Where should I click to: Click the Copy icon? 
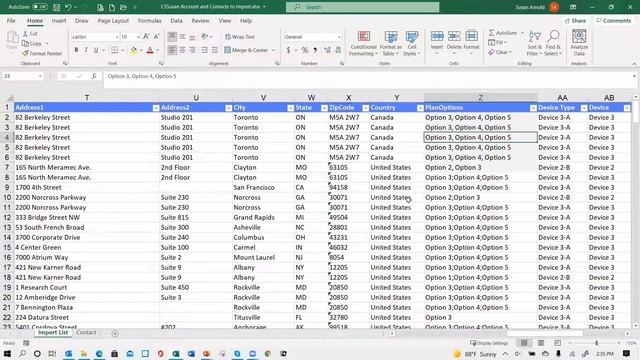(x=25, y=43)
